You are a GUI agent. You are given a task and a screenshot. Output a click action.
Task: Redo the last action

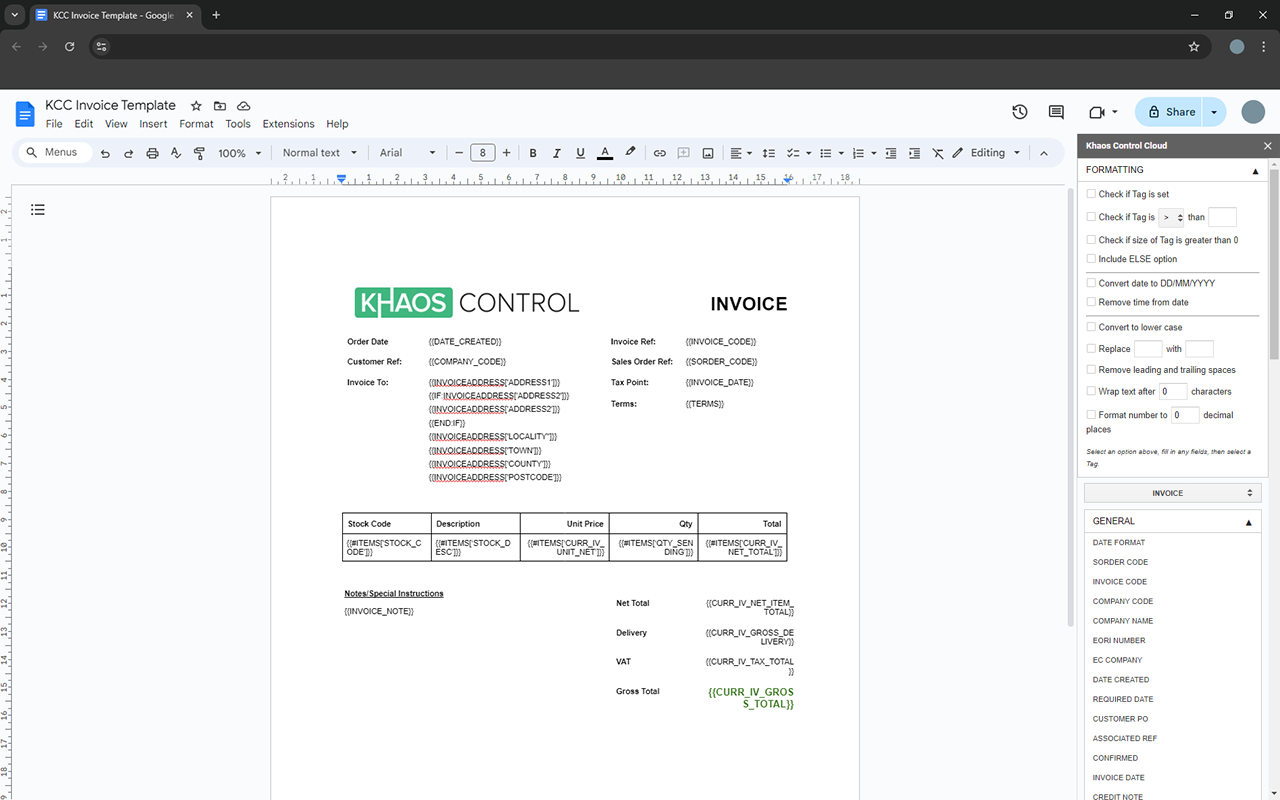point(129,153)
